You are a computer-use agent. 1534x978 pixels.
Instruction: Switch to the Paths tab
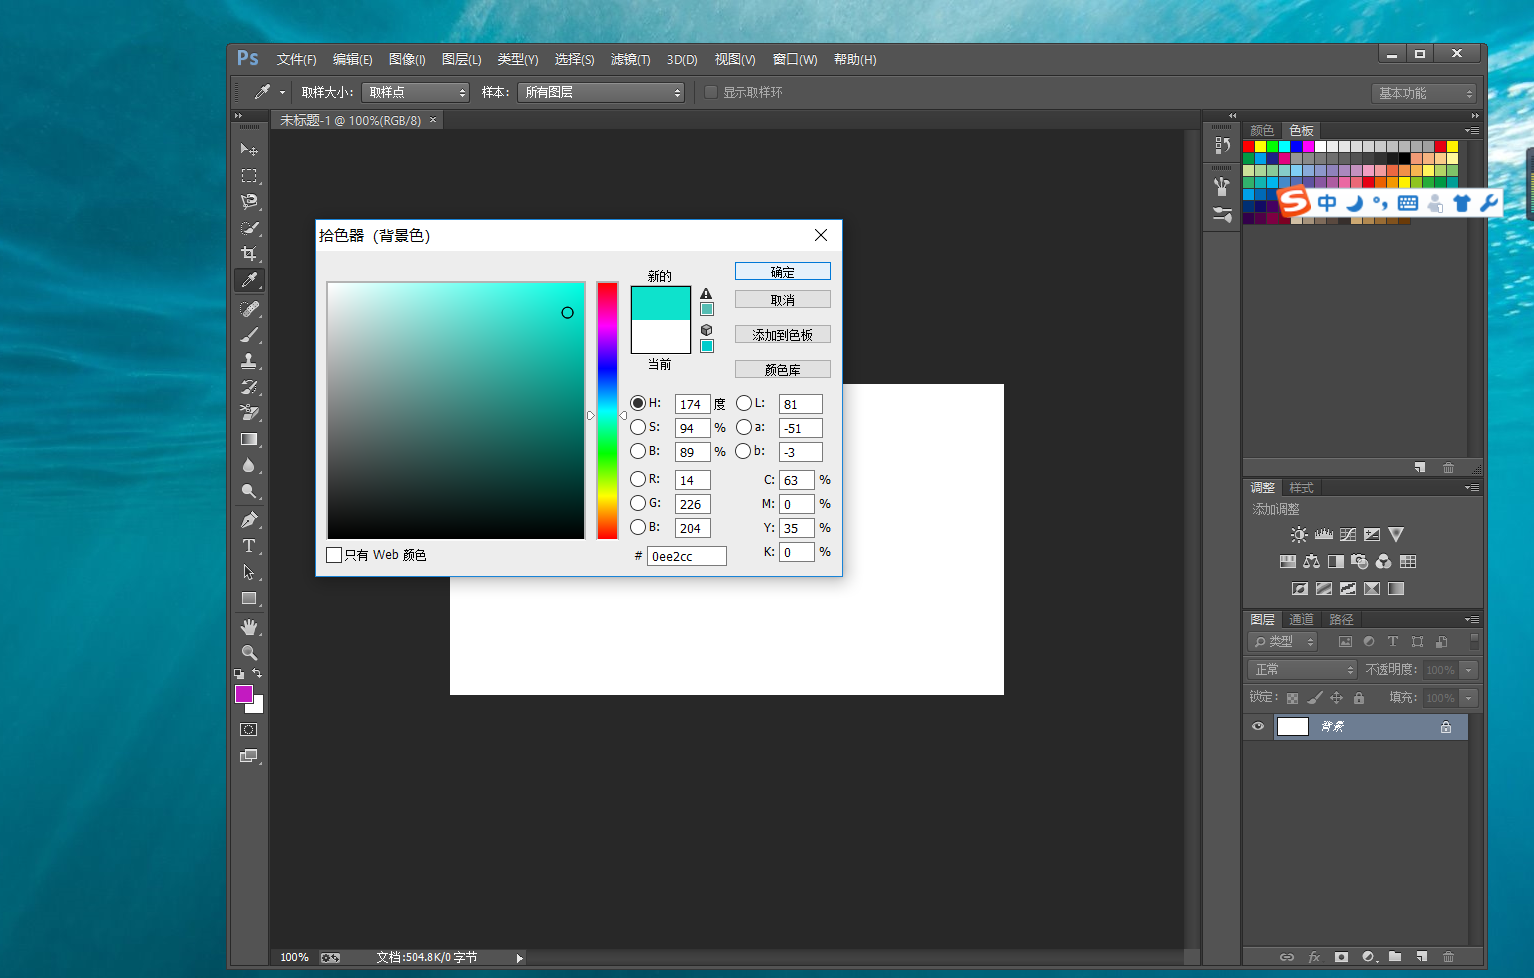tap(1341, 620)
